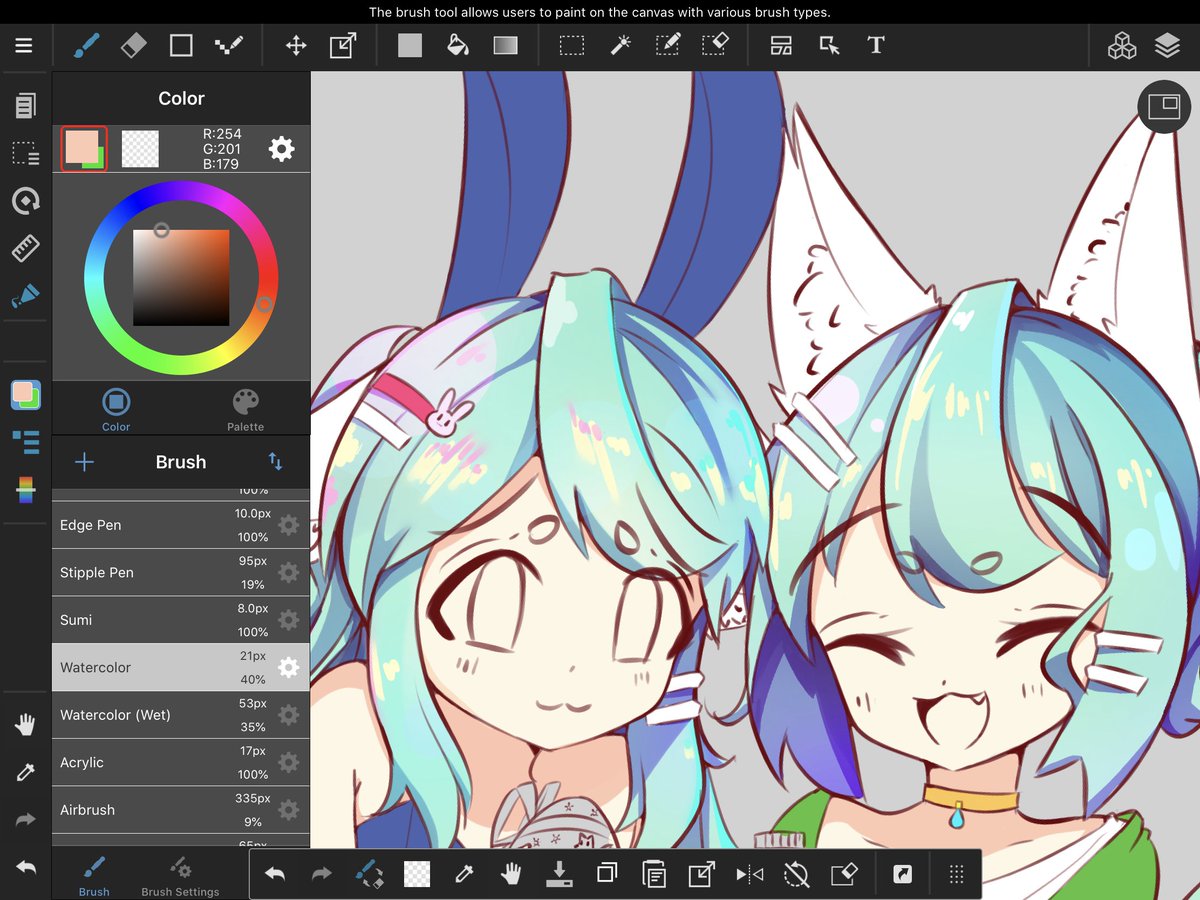Click Undo arrow in left sidebar
This screenshot has width=1200, height=900.
25,867
